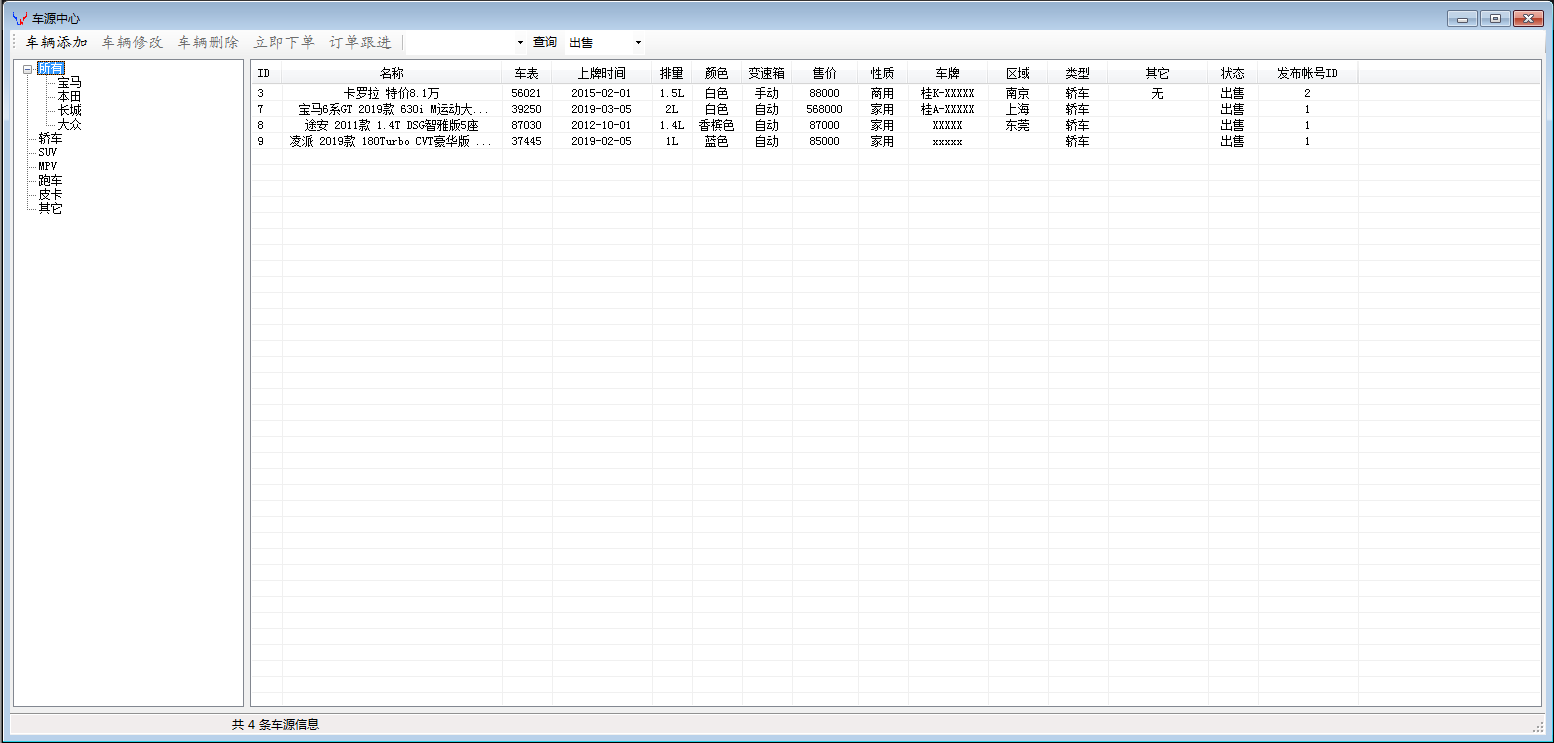Select the 跑车 category node
1554x743 pixels.
click(x=50, y=180)
